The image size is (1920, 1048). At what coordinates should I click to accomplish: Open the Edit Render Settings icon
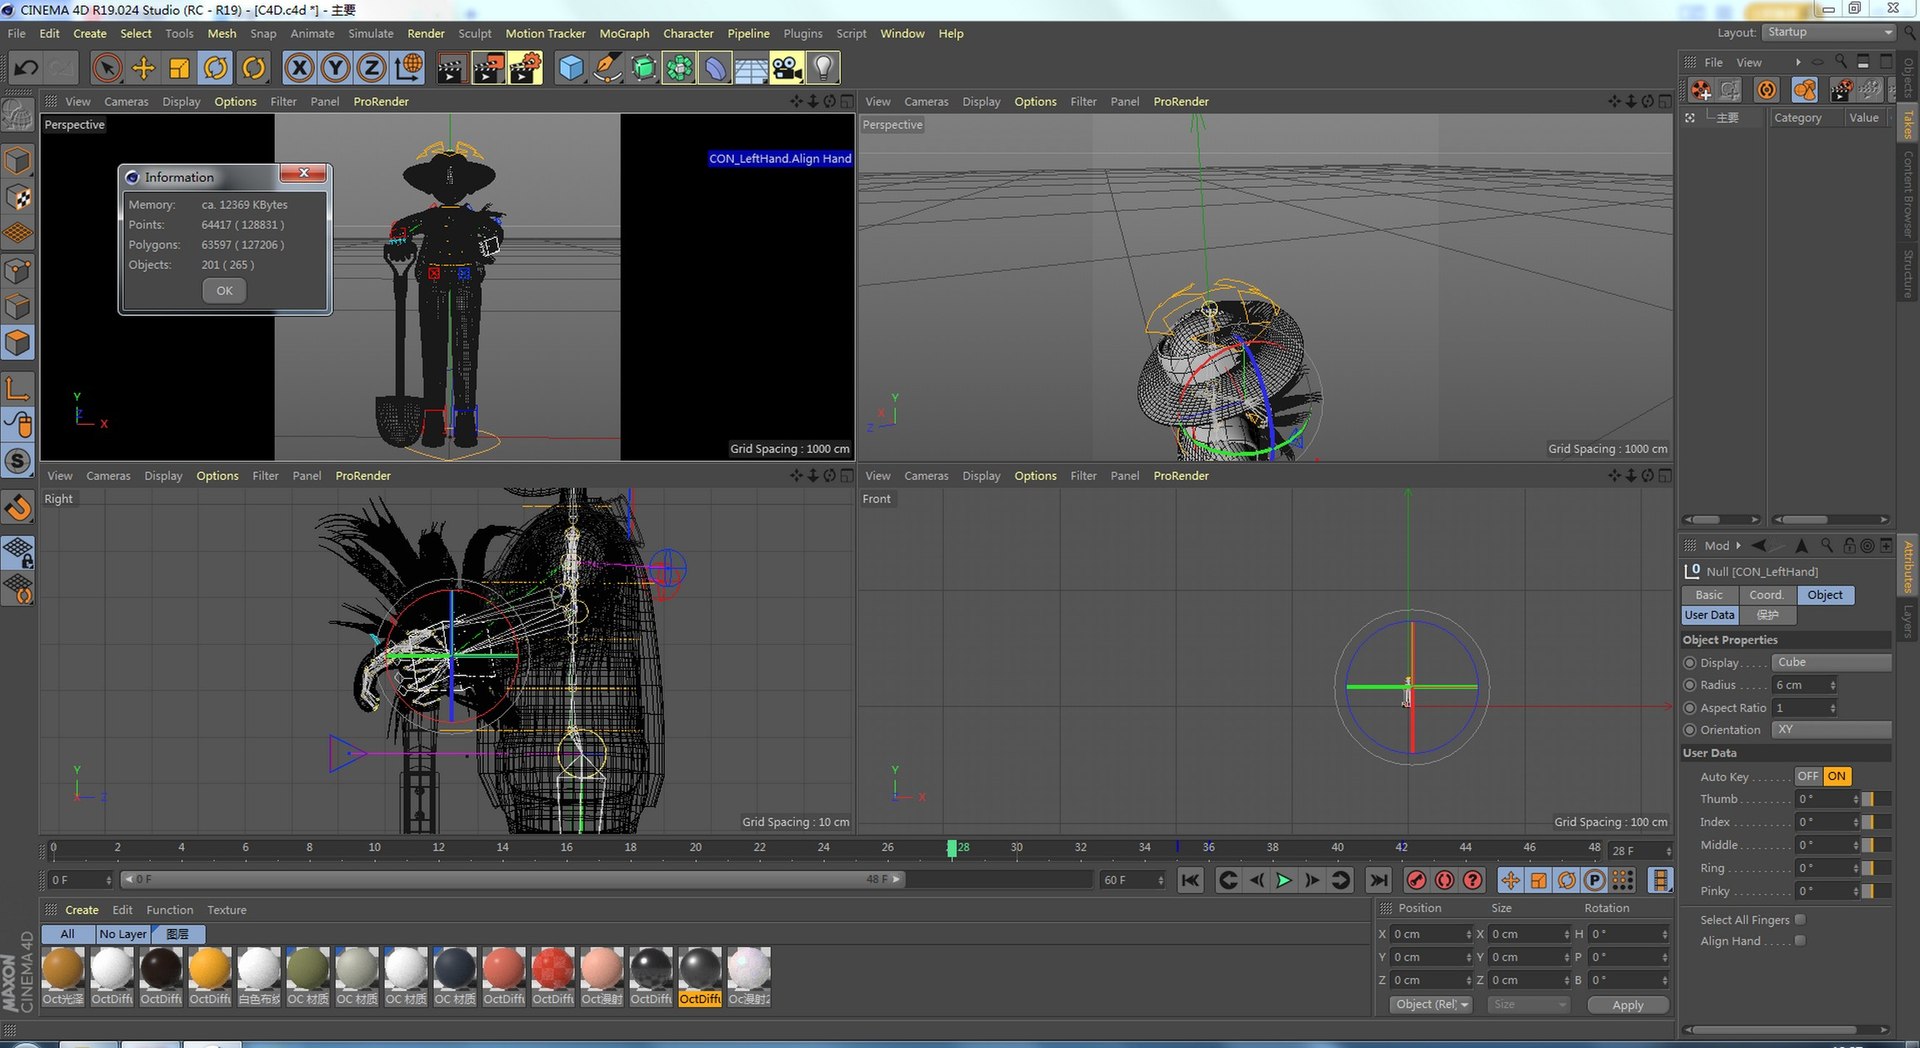524,68
